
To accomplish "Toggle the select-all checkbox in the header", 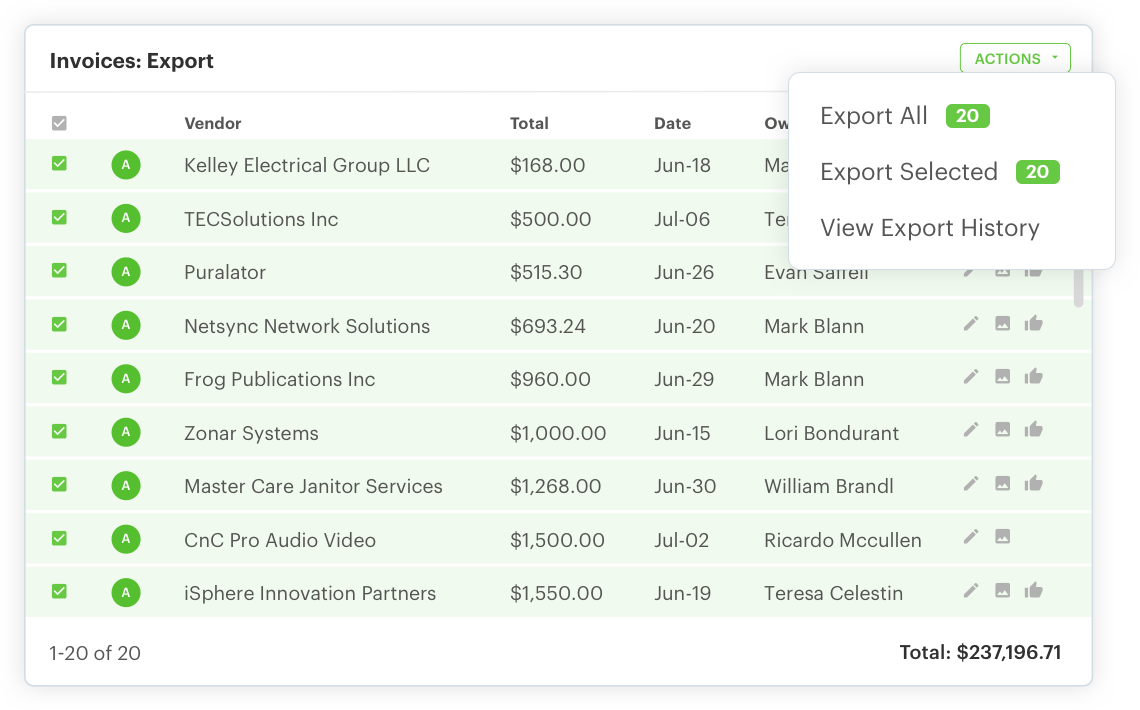I will 59,123.
